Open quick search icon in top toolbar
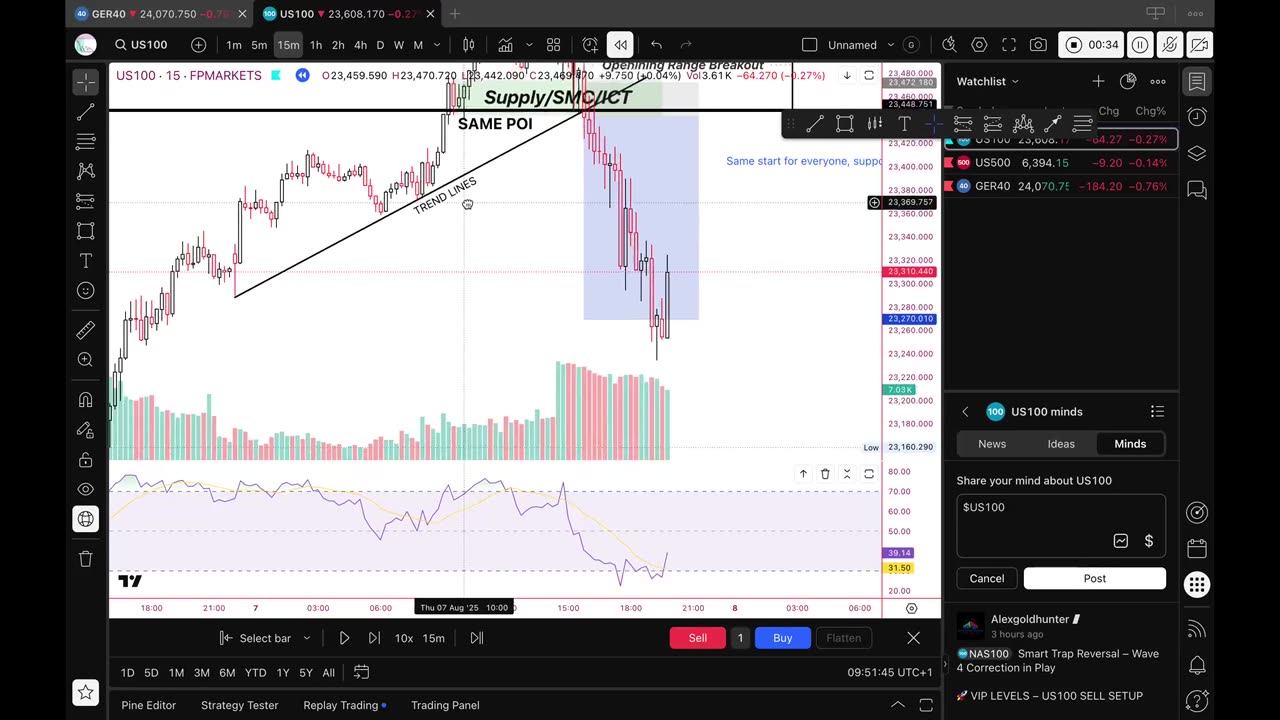Viewport: 1280px width, 720px height. click(949, 45)
